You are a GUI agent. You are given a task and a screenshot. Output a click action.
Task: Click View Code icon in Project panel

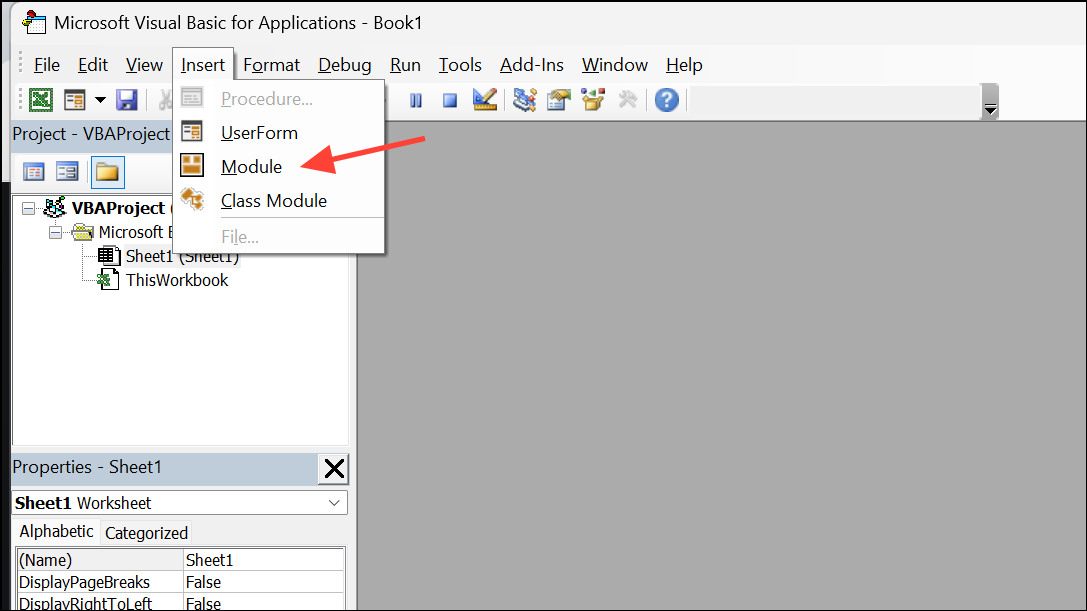tap(33, 172)
